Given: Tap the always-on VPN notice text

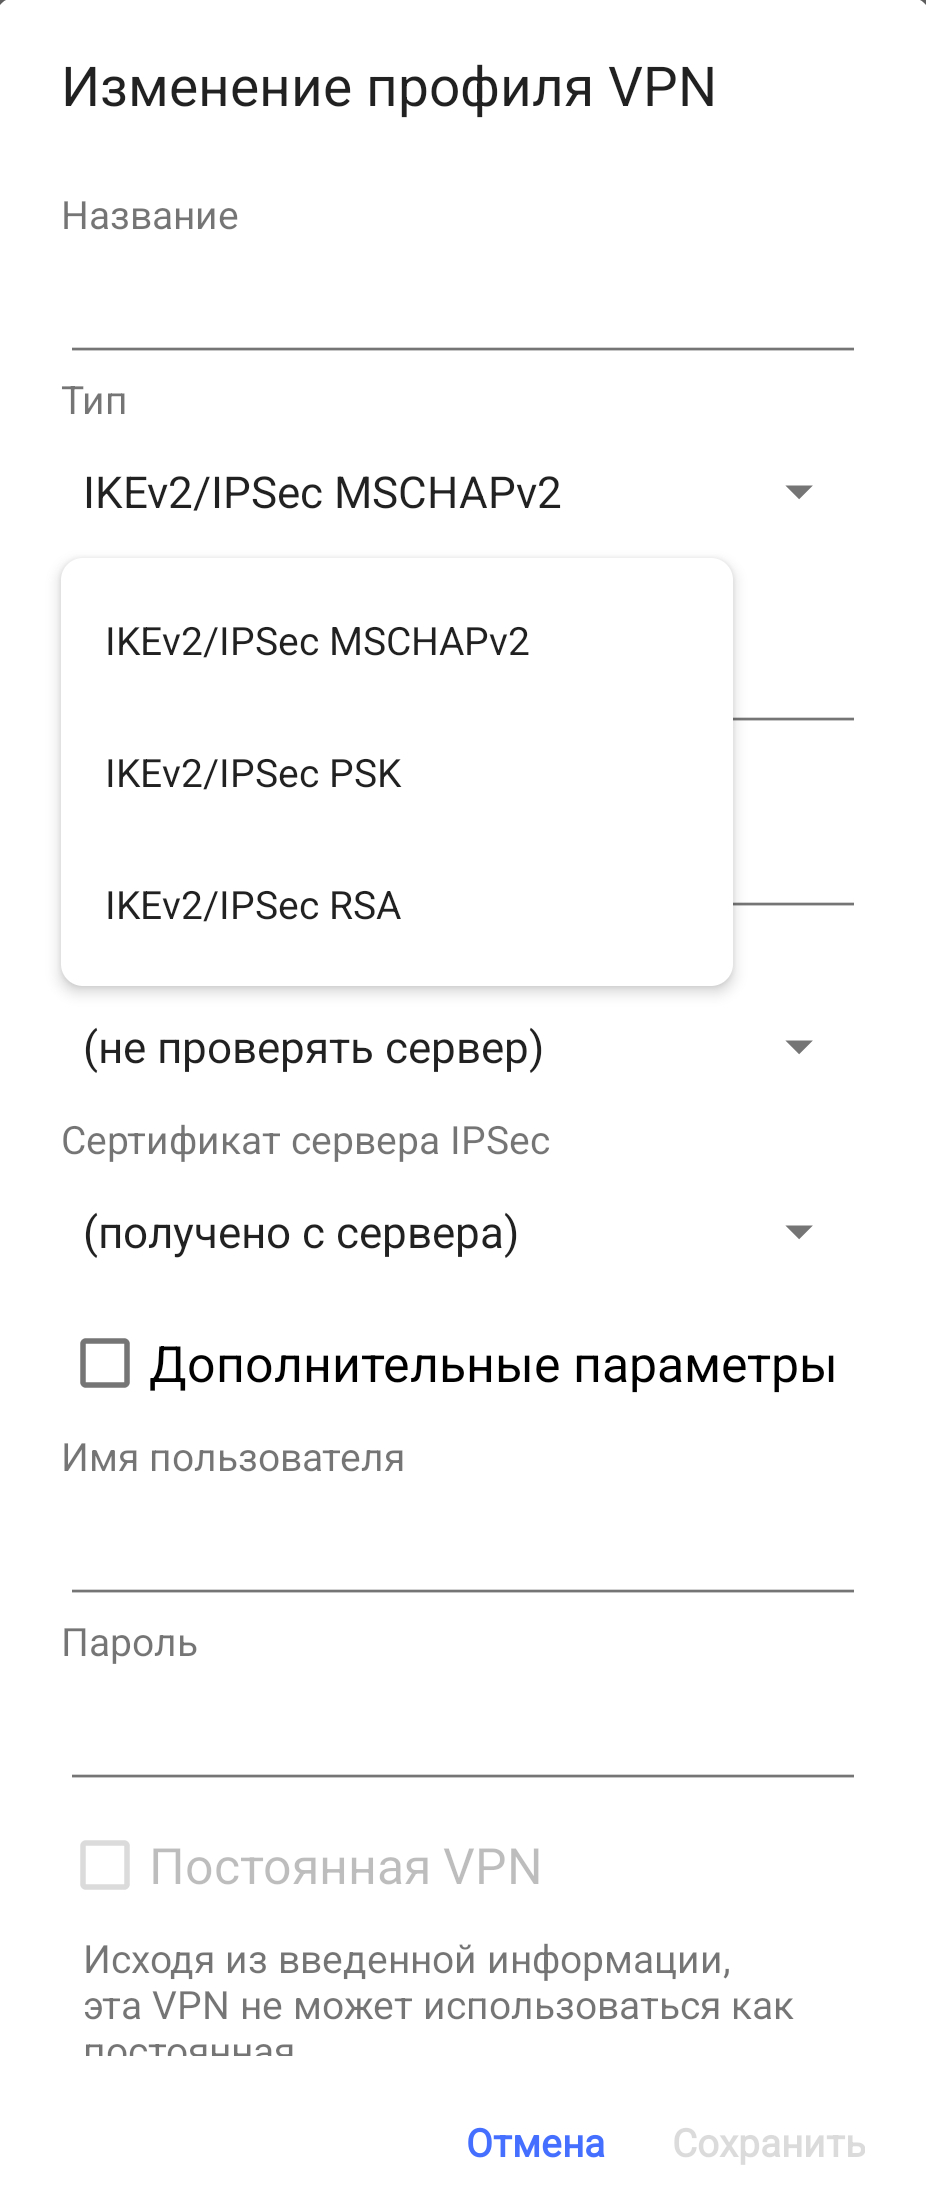Looking at the screenshot, I should click(x=438, y=1984).
